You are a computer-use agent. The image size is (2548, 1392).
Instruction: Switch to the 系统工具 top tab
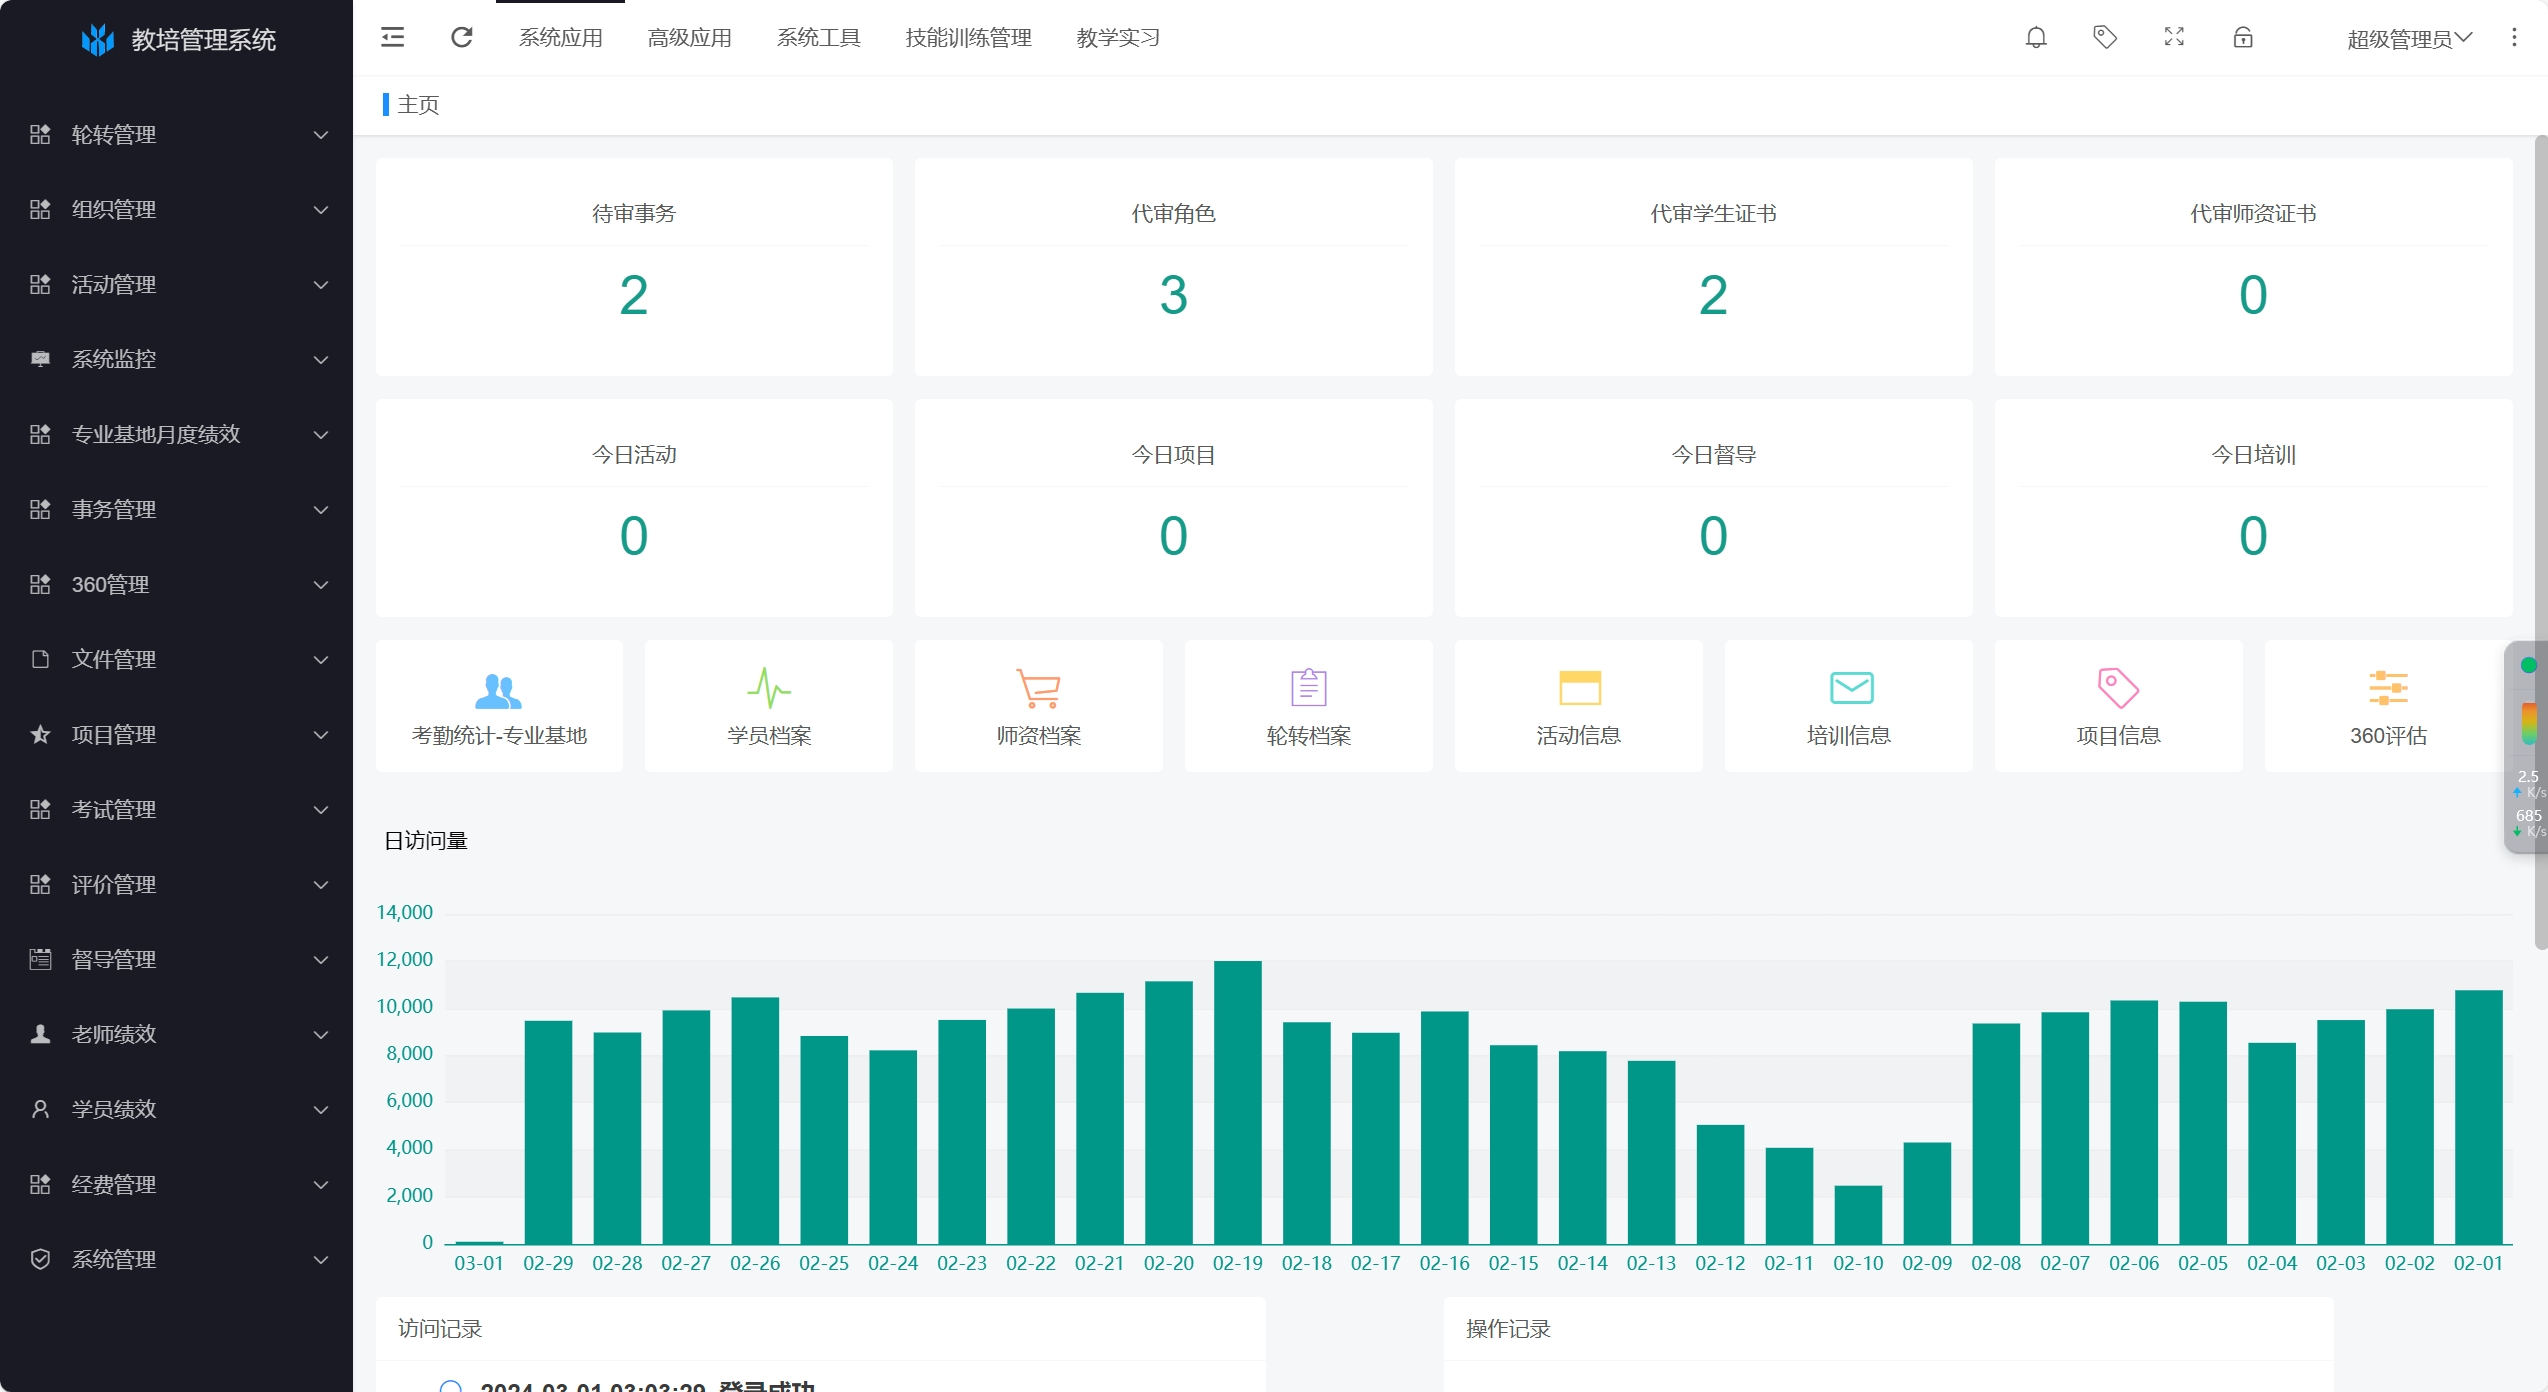click(818, 38)
